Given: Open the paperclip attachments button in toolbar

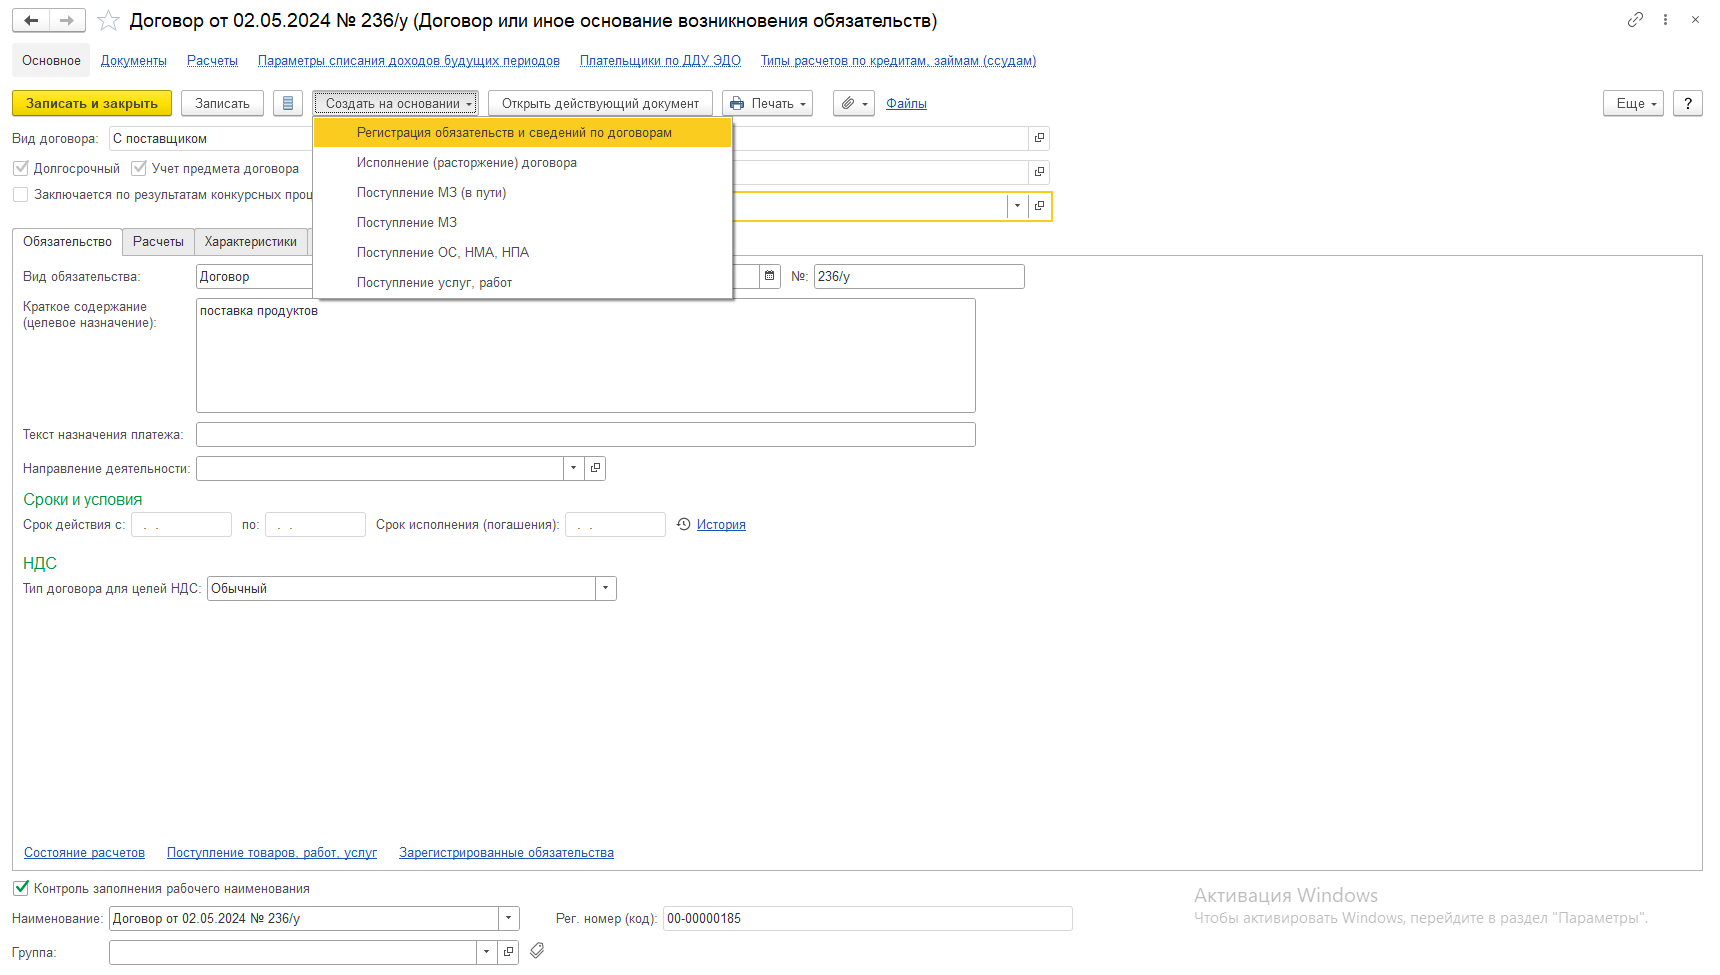Looking at the screenshot, I should click(854, 103).
